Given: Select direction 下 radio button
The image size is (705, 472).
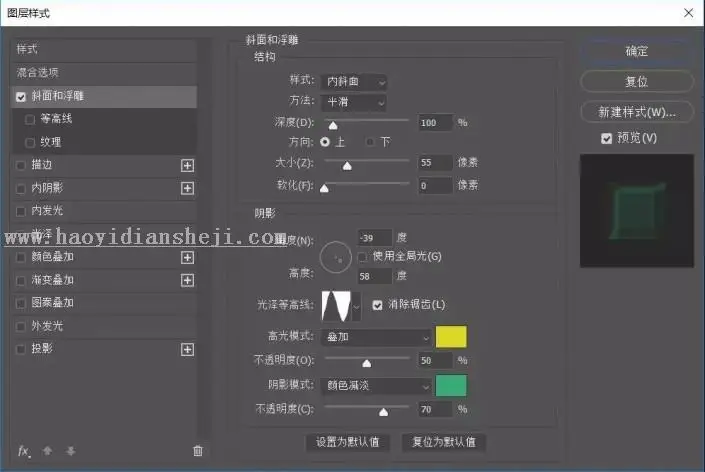Looking at the screenshot, I should click(x=370, y=142).
